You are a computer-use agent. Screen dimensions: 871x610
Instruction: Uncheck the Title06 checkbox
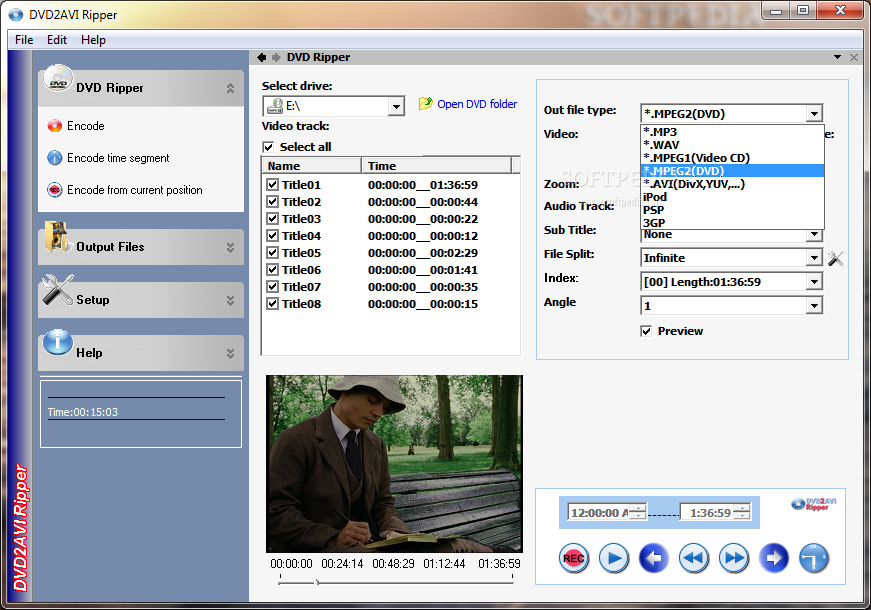(x=272, y=269)
